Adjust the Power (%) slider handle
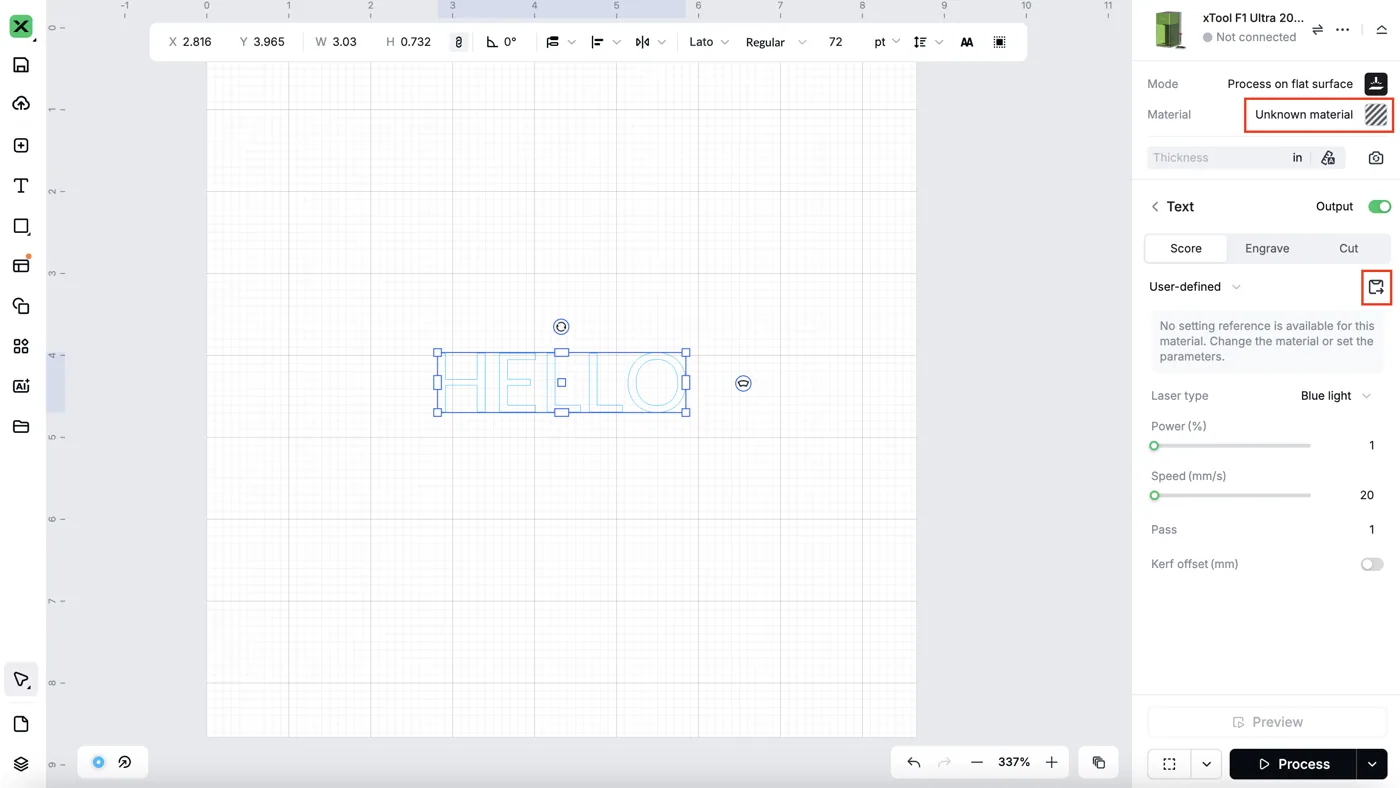The height and width of the screenshot is (788, 1400). [x=1154, y=446]
